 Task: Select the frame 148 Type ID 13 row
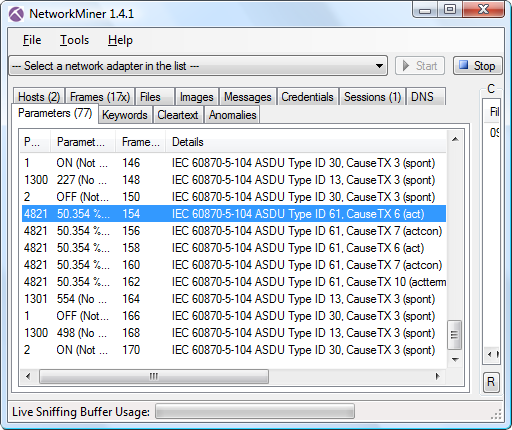[x=233, y=180]
